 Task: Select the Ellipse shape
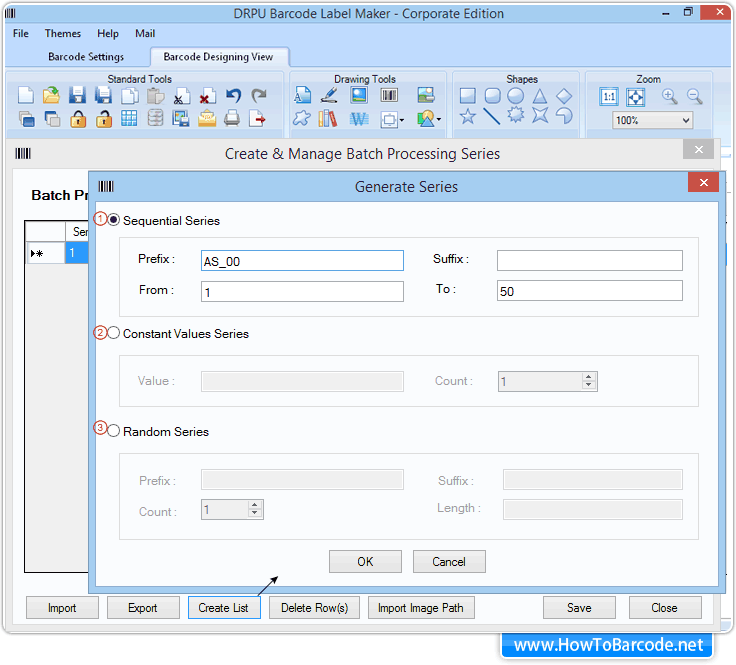click(515, 96)
